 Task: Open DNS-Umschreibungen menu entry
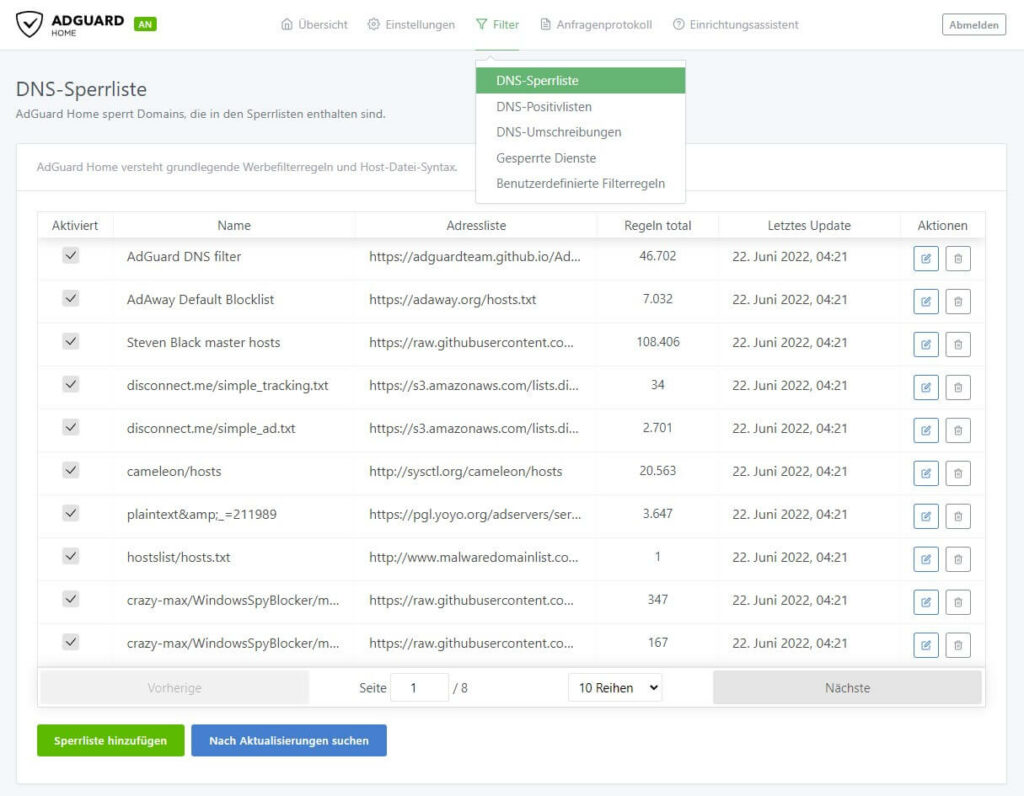click(581, 132)
